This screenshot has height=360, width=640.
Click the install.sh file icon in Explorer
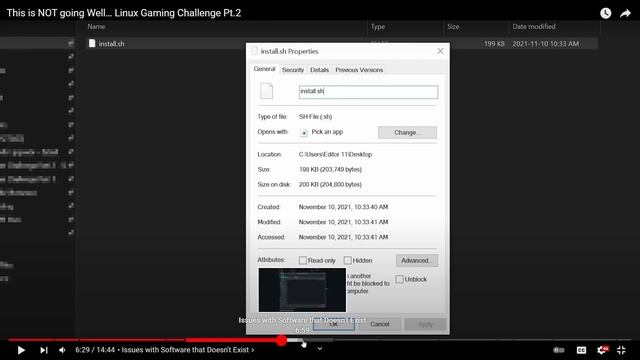(x=92, y=43)
